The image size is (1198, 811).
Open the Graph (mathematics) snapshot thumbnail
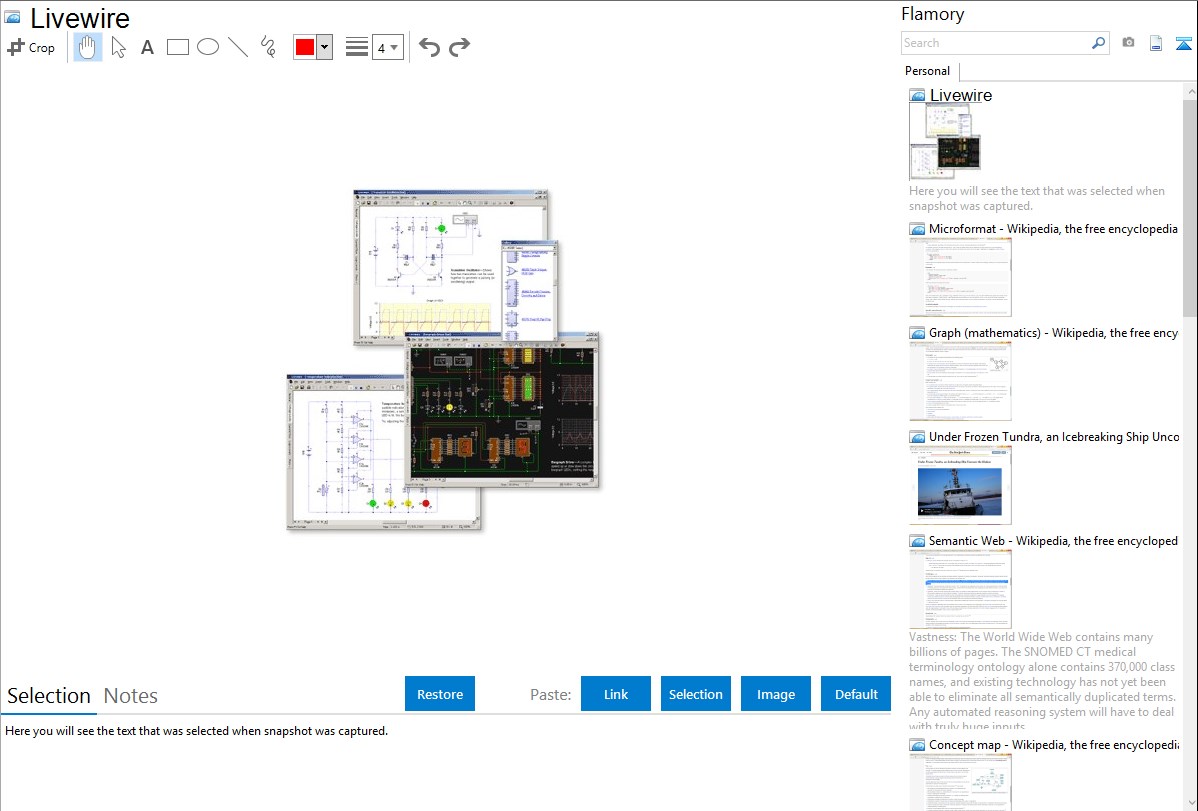coord(960,381)
